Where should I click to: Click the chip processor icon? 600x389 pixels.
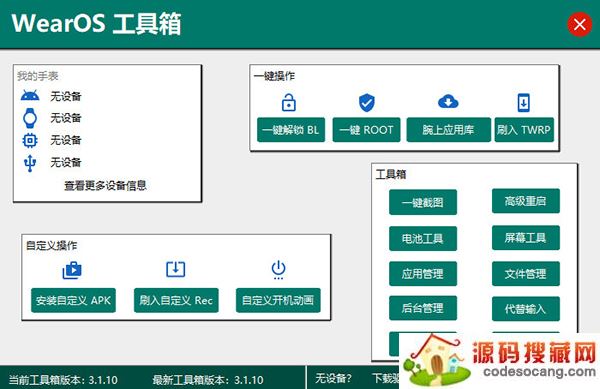tap(30, 140)
